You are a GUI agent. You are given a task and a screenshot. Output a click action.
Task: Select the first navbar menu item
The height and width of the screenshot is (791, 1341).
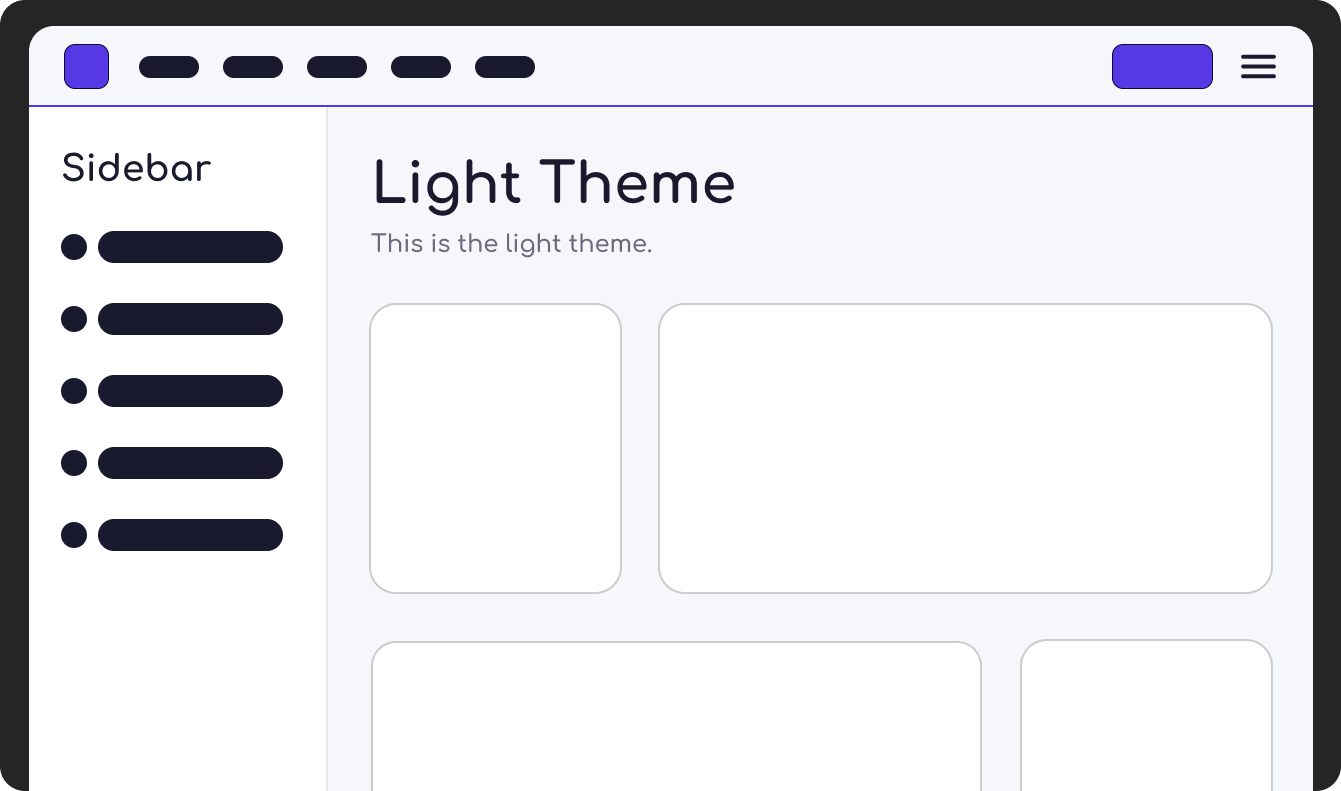click(169, 66)
